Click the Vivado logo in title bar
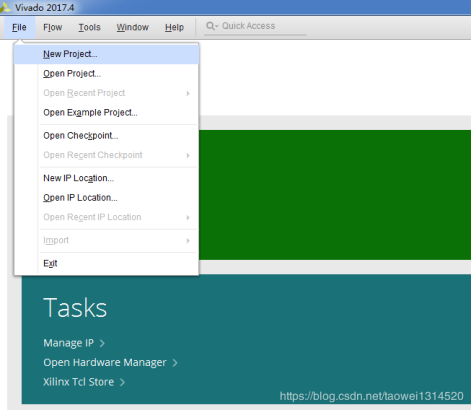 [x=5, y=7]
